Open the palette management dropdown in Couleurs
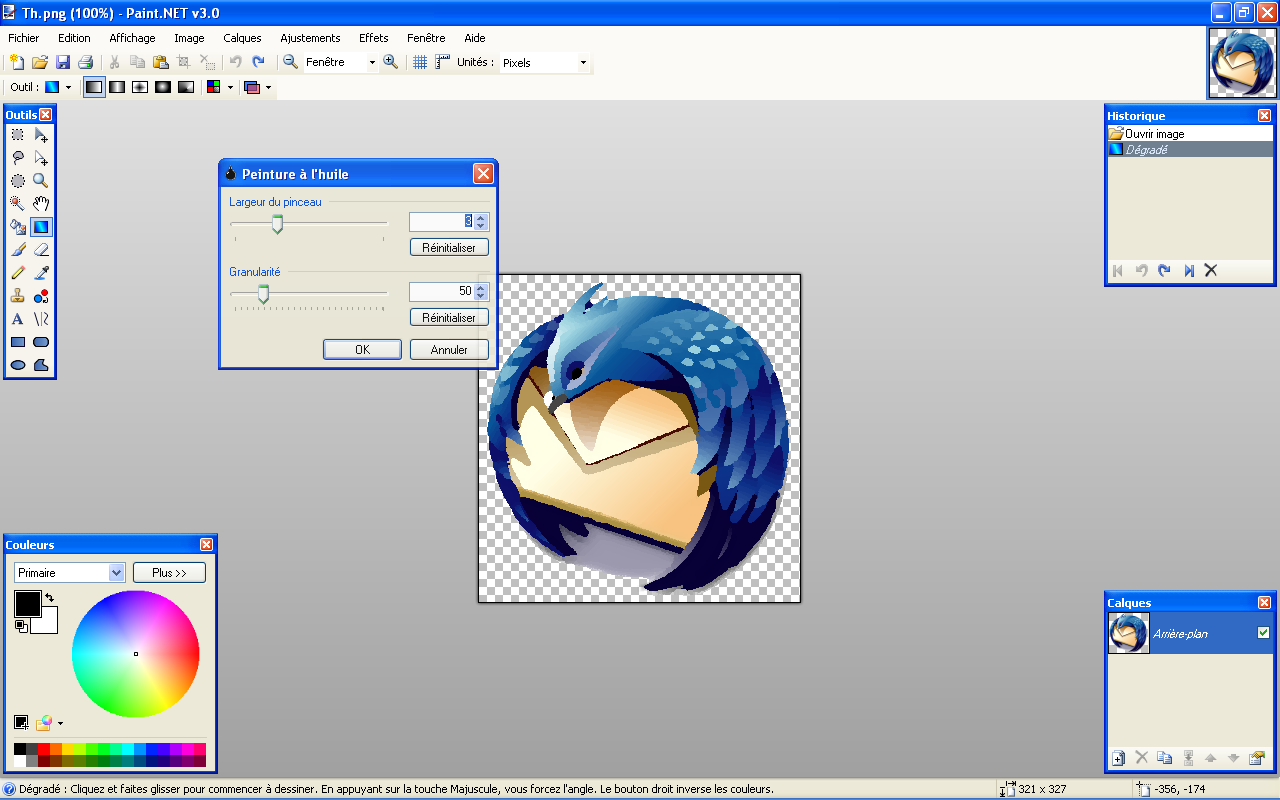1280x800 pixels. pyautogui.click(x=60, y=723)
